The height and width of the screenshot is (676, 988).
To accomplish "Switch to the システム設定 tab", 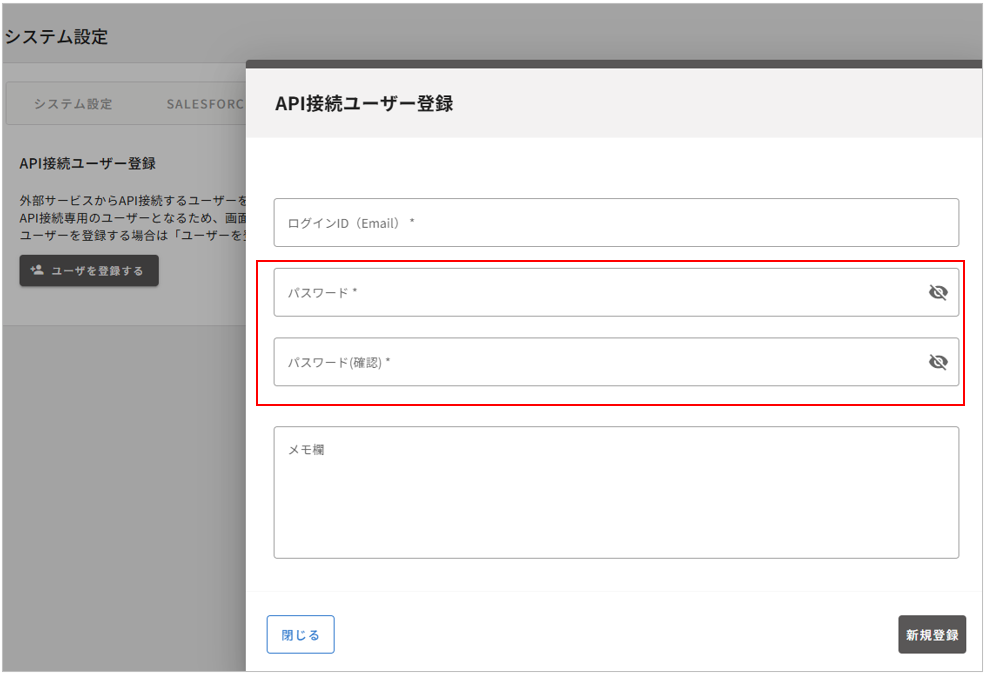I will [x=73, y=104].
